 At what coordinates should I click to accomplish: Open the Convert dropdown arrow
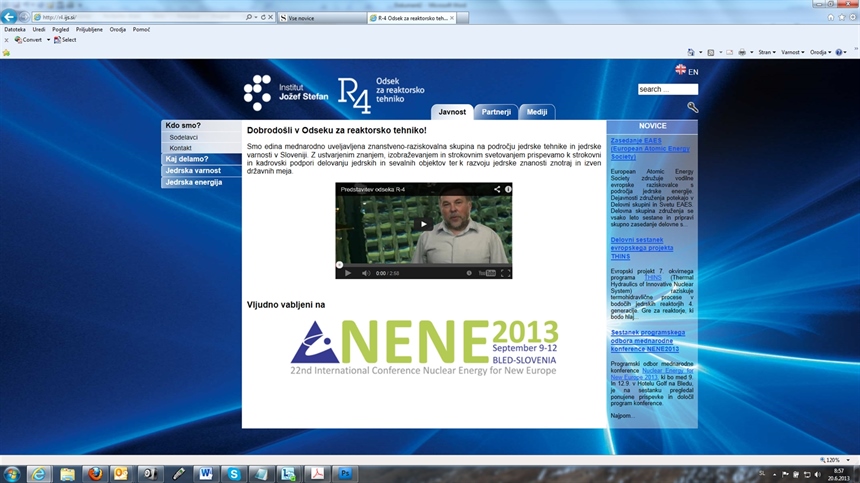click(48, 40)
